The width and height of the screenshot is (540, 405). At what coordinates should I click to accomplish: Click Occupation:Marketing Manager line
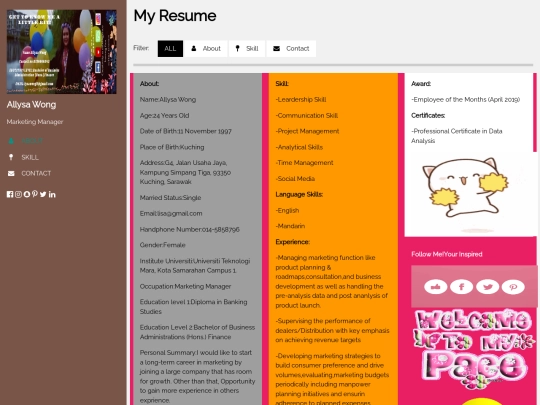click(185, 287)
